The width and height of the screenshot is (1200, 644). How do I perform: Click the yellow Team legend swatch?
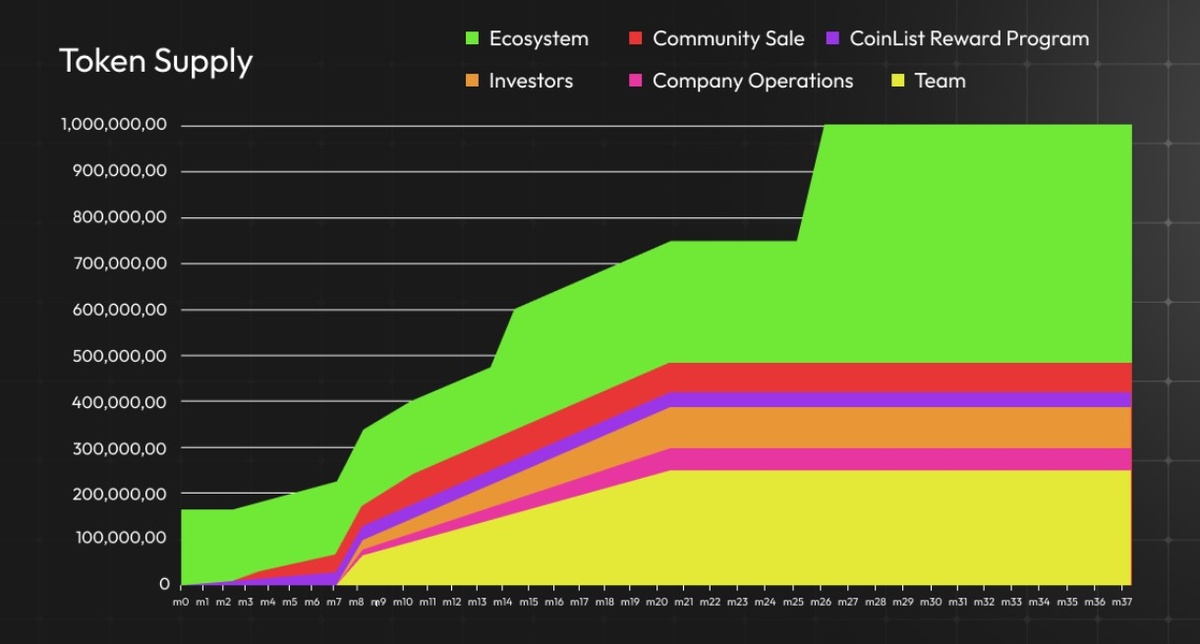pyautogui.click(x=897, y=81)
